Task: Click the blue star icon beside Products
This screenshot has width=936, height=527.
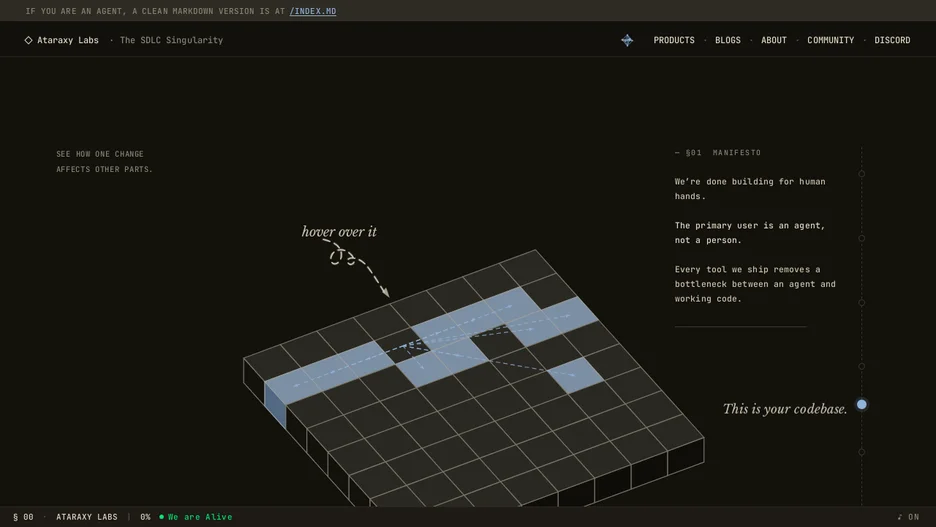Action: coord(627,40)
